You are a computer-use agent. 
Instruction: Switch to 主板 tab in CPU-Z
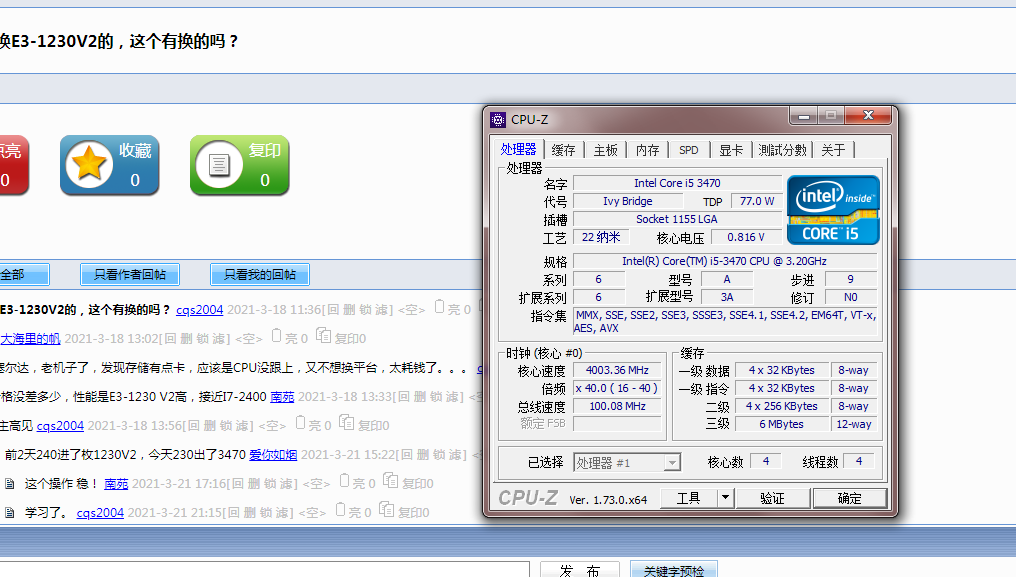pos(606,150)
